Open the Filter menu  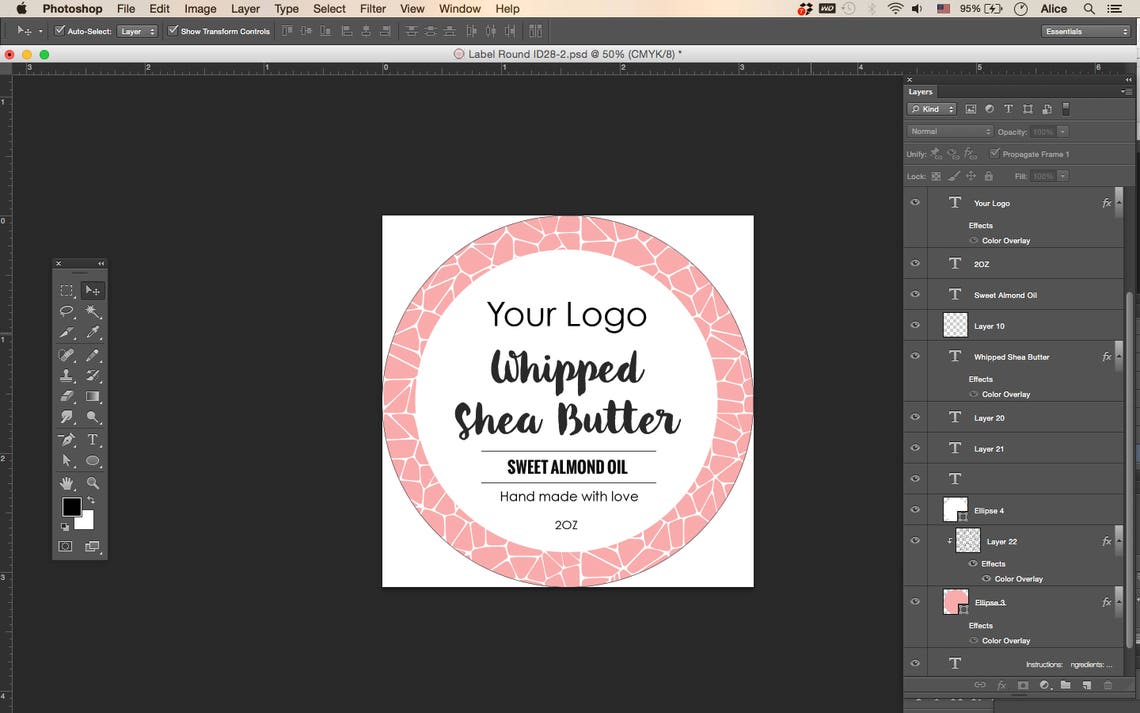tap(372, 9)
